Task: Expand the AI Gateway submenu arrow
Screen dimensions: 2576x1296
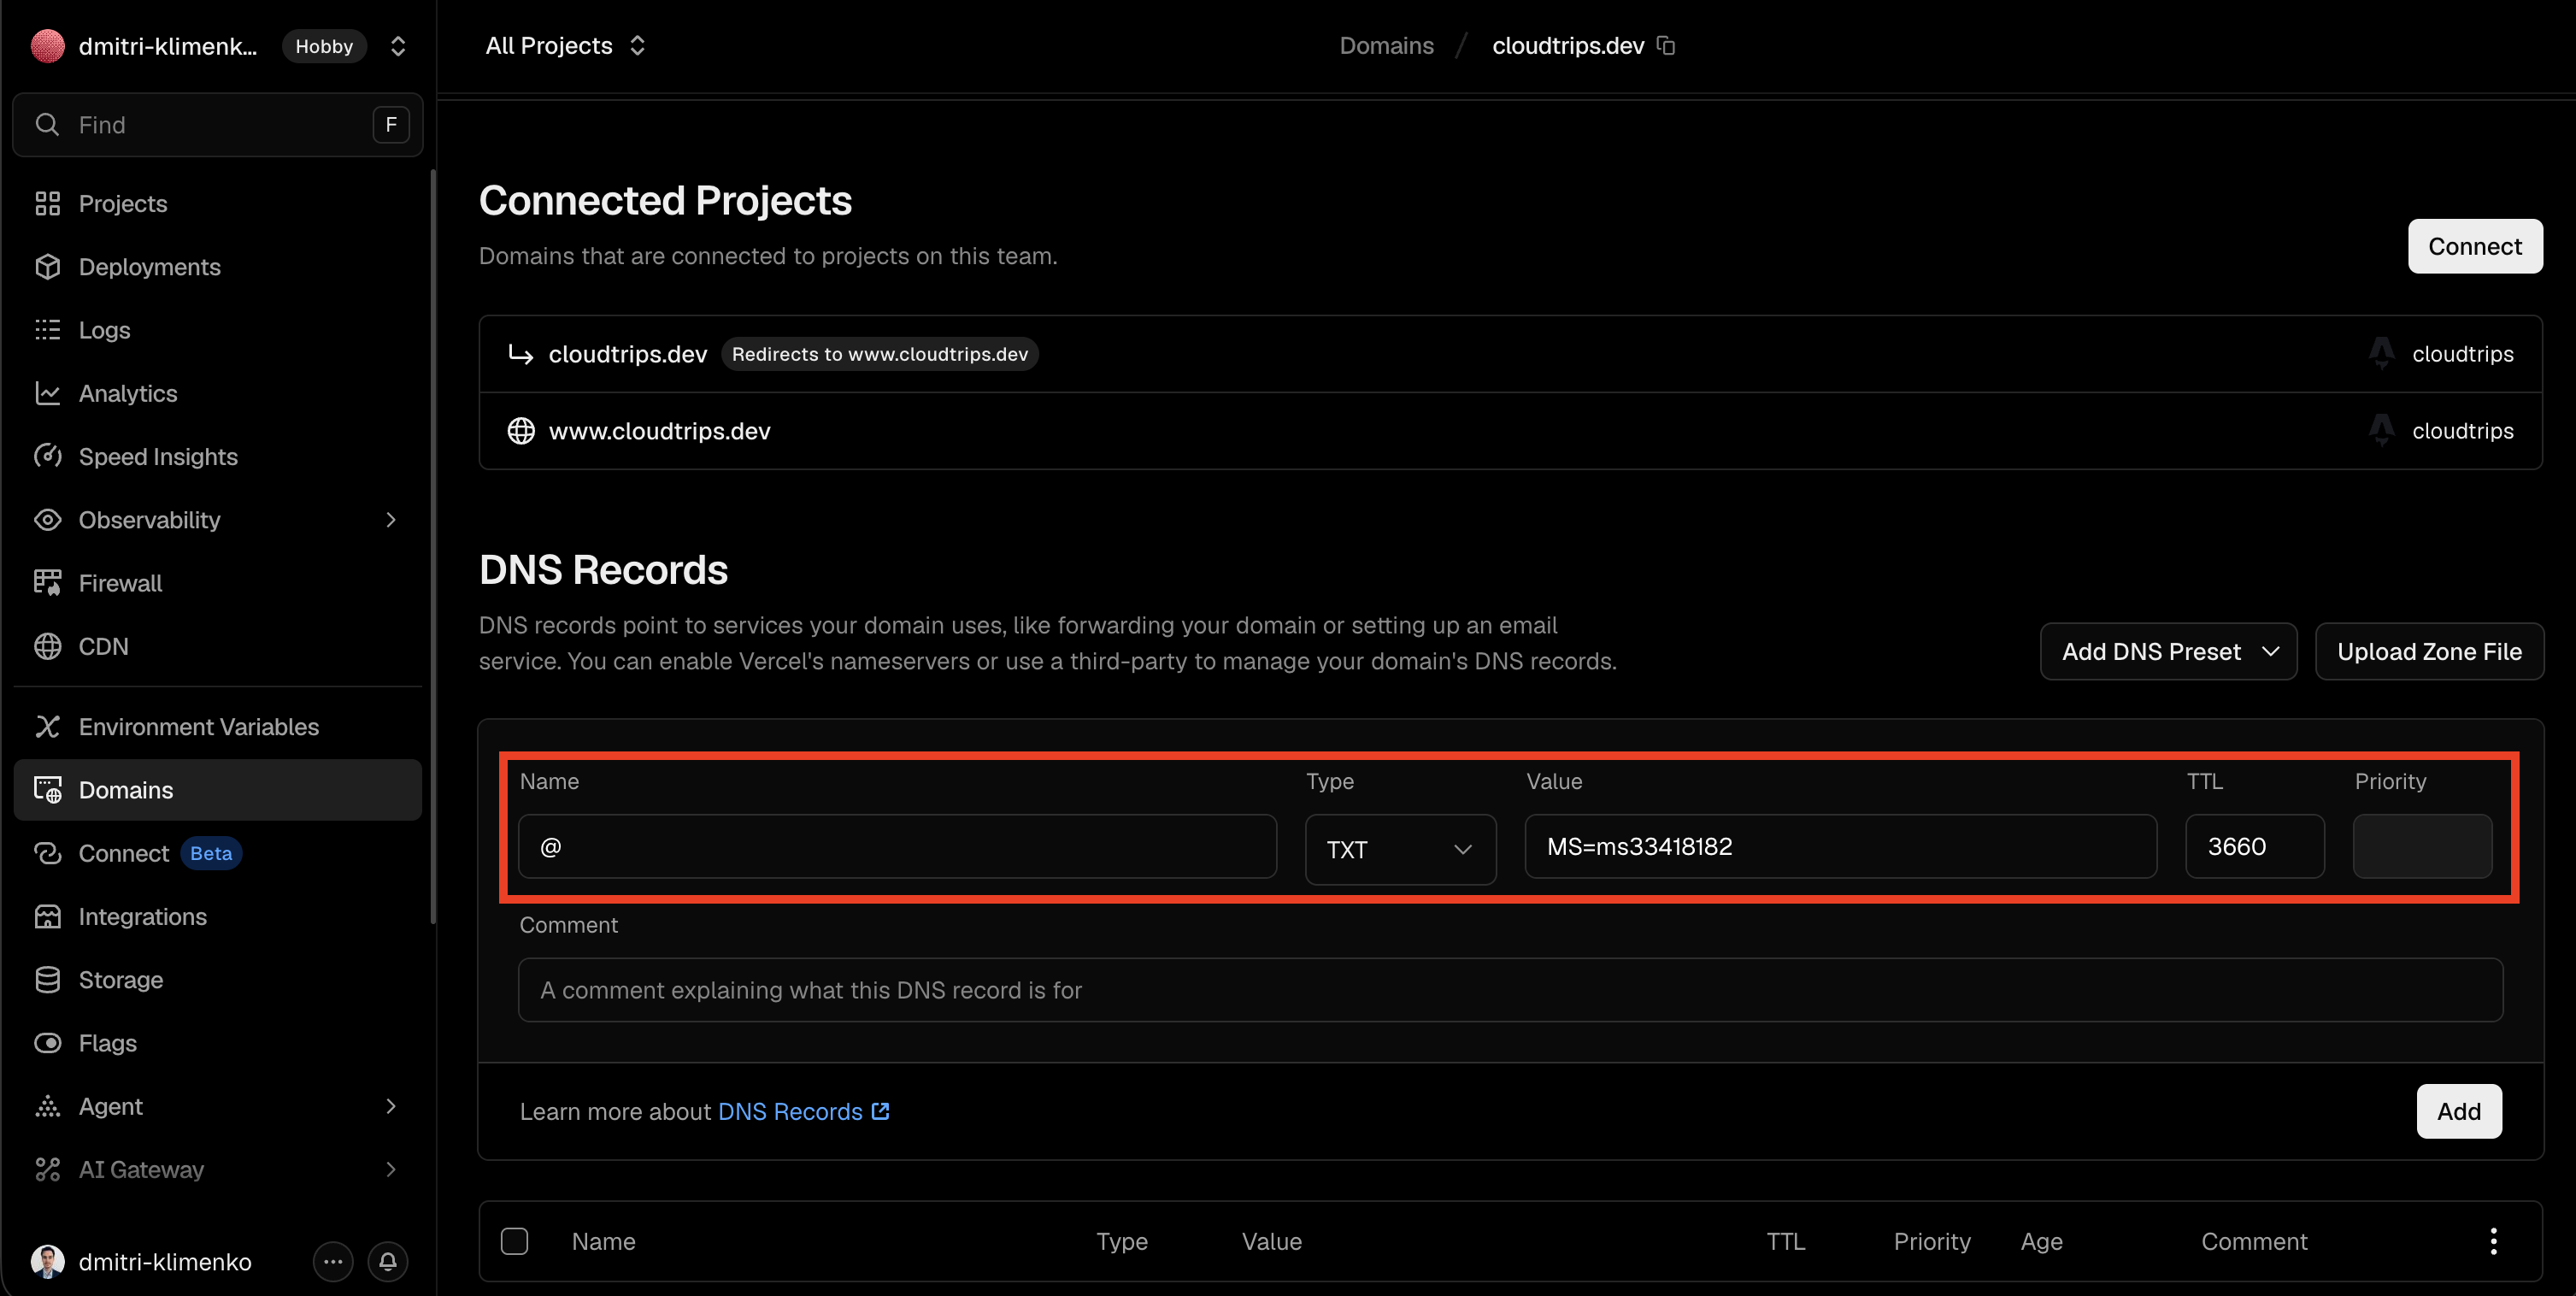Action: point(391,1170)
